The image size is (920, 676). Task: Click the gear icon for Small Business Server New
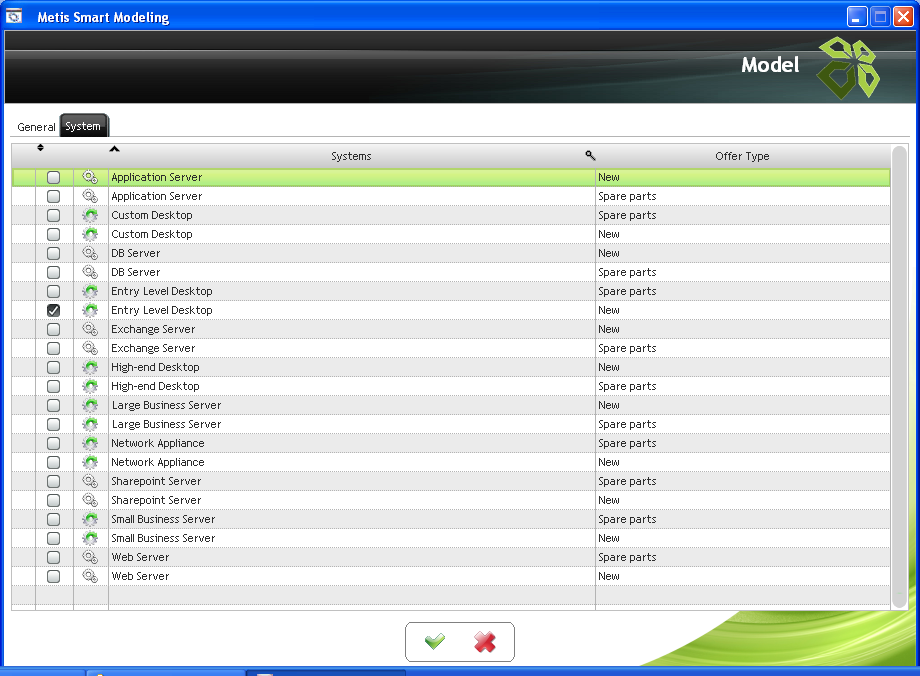(x=90, y=538)
